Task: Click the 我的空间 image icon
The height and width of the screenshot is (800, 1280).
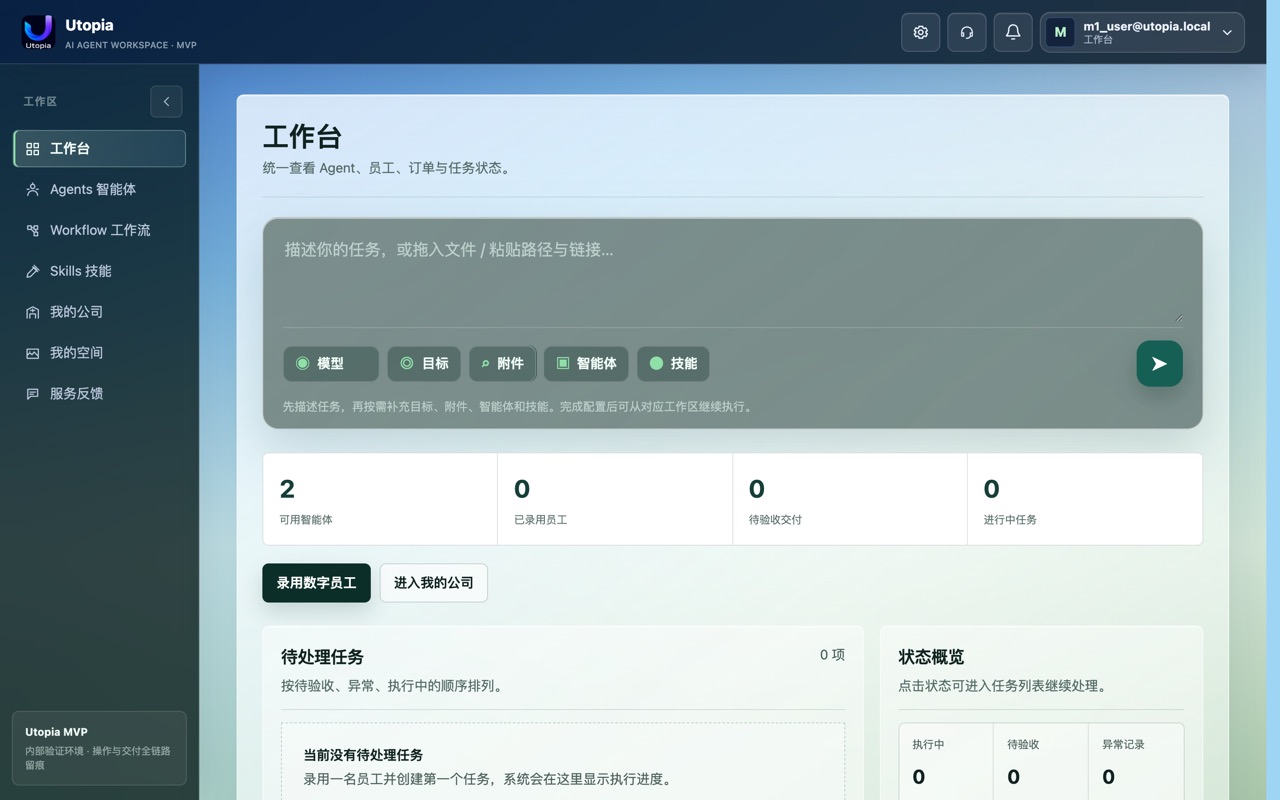Action: pos(33,354)
